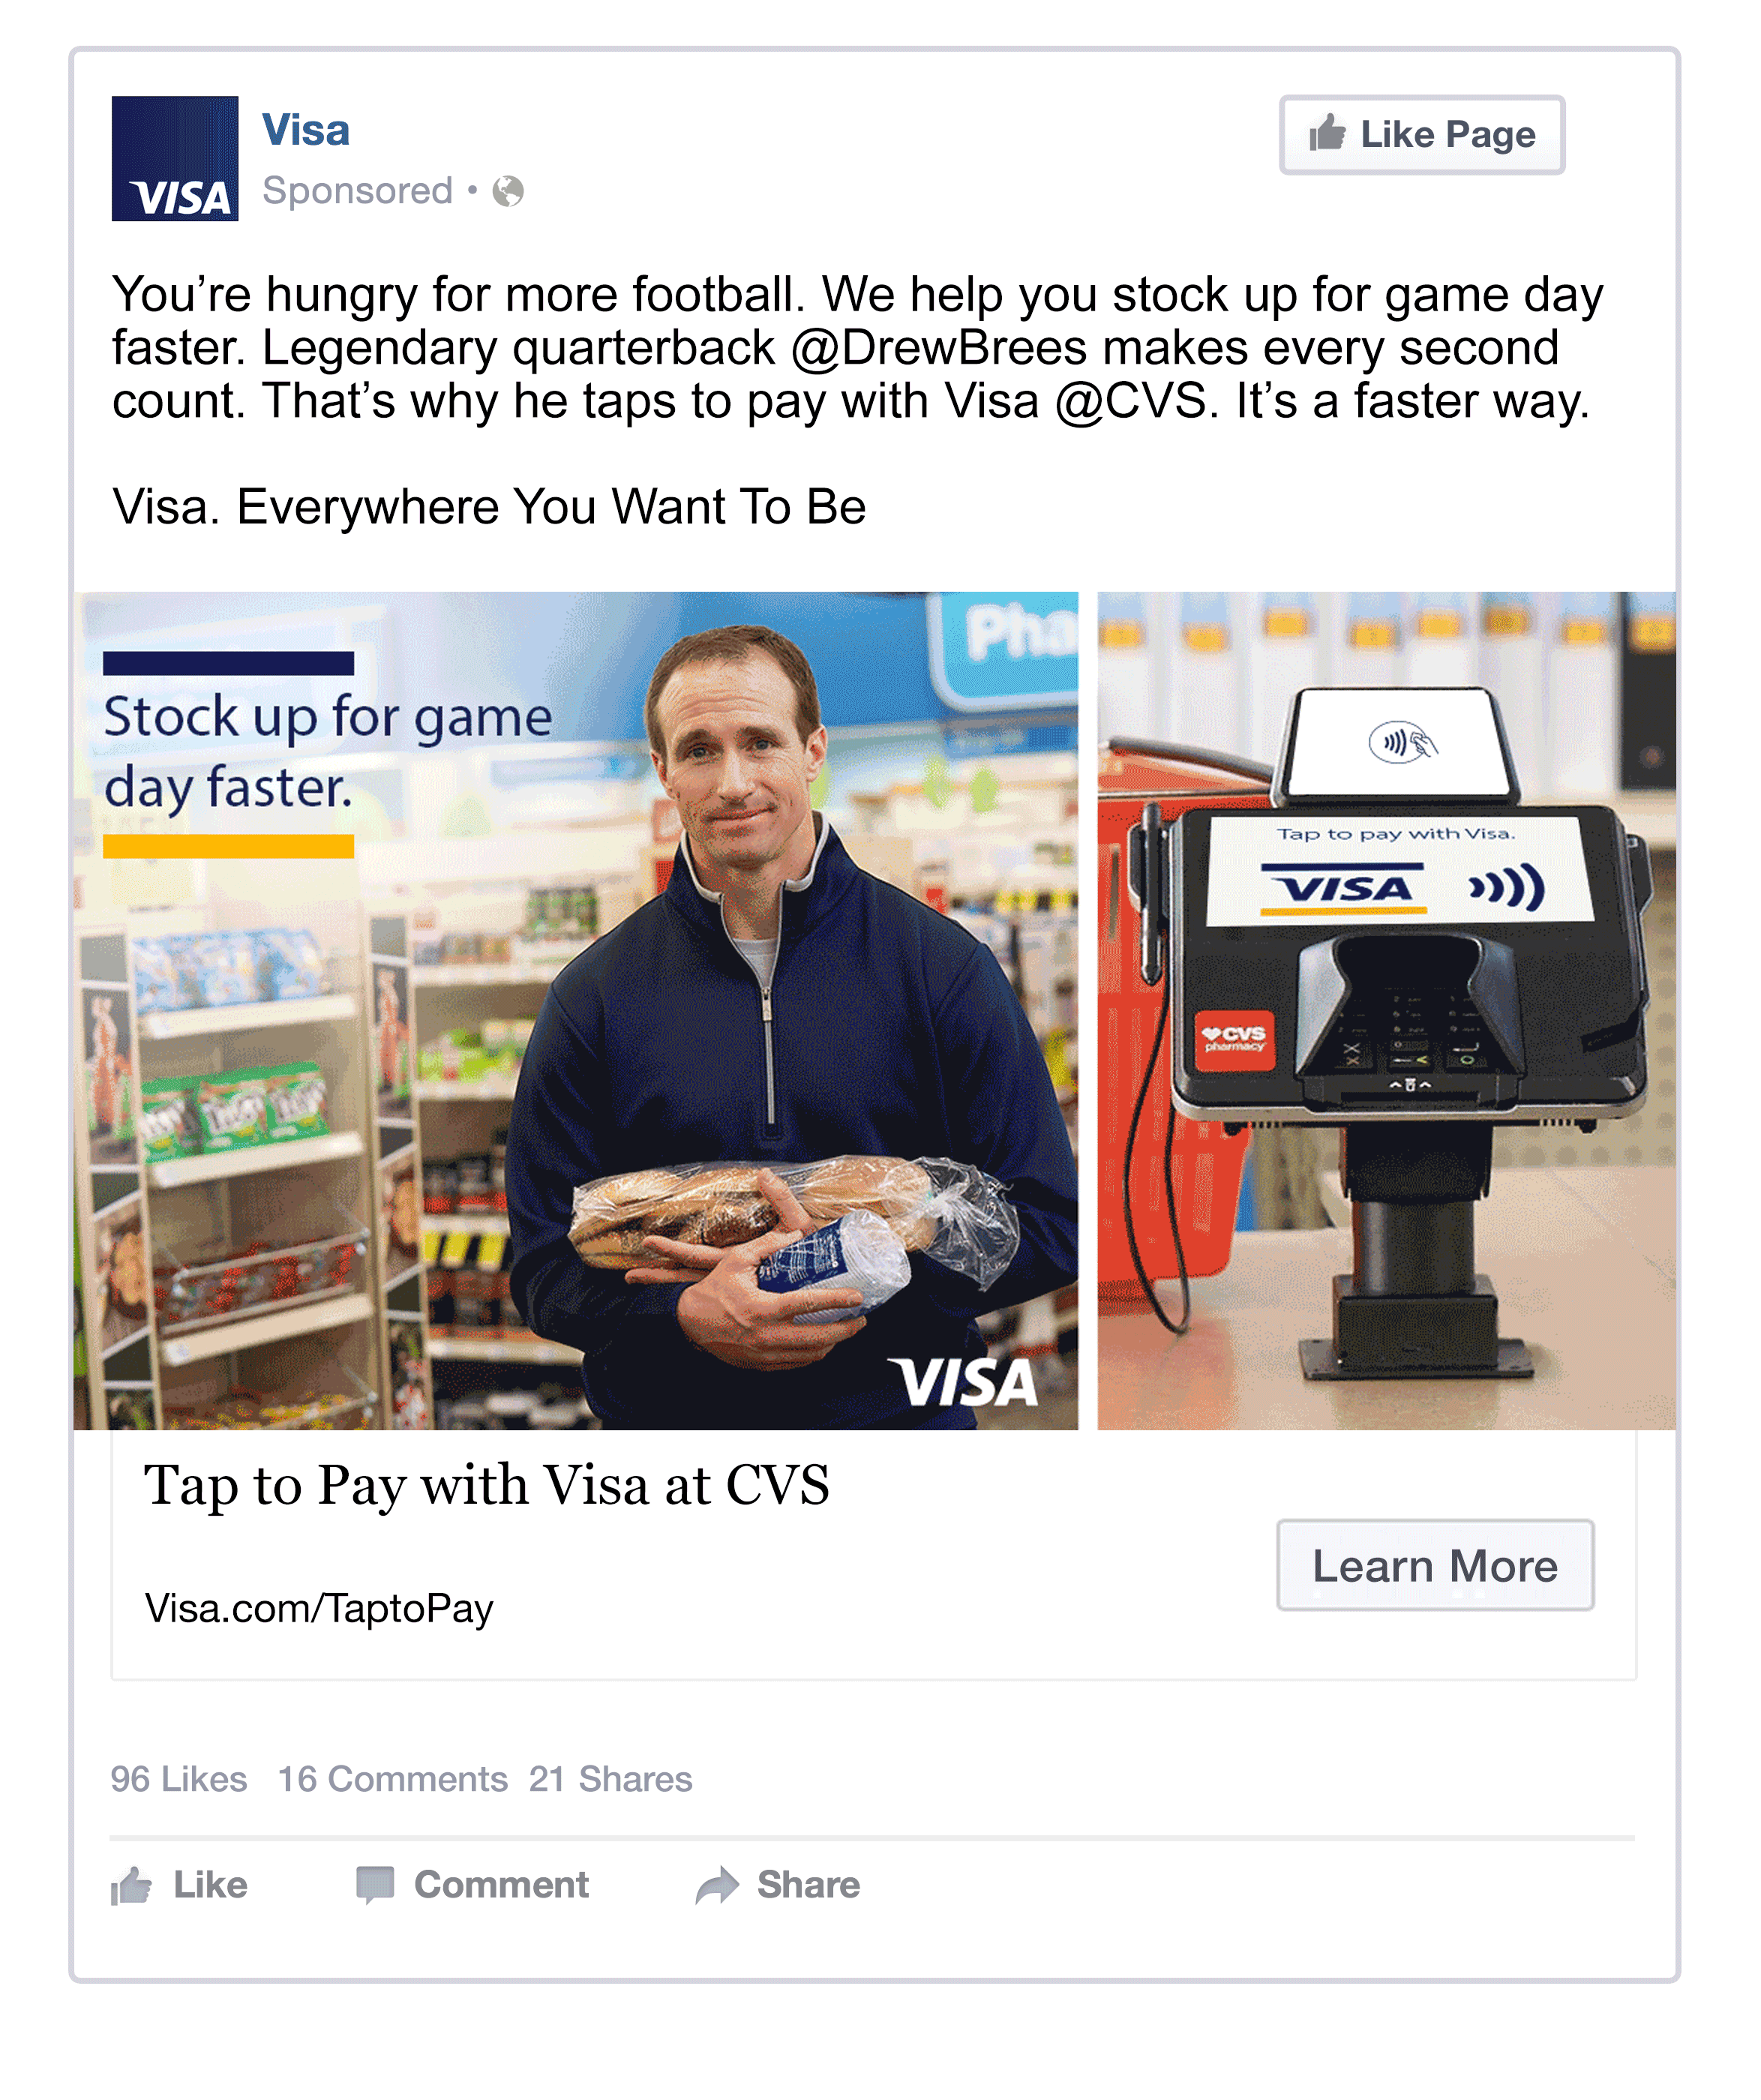The height and width of the screenshot is (2100, 1761).
Task: View the 21 Shares count
Action: (610, 1779)
